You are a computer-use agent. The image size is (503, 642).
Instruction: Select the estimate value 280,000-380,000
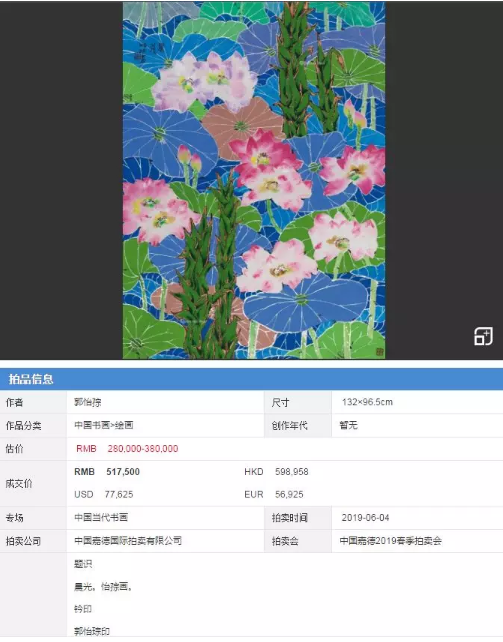tap(143, 449)
